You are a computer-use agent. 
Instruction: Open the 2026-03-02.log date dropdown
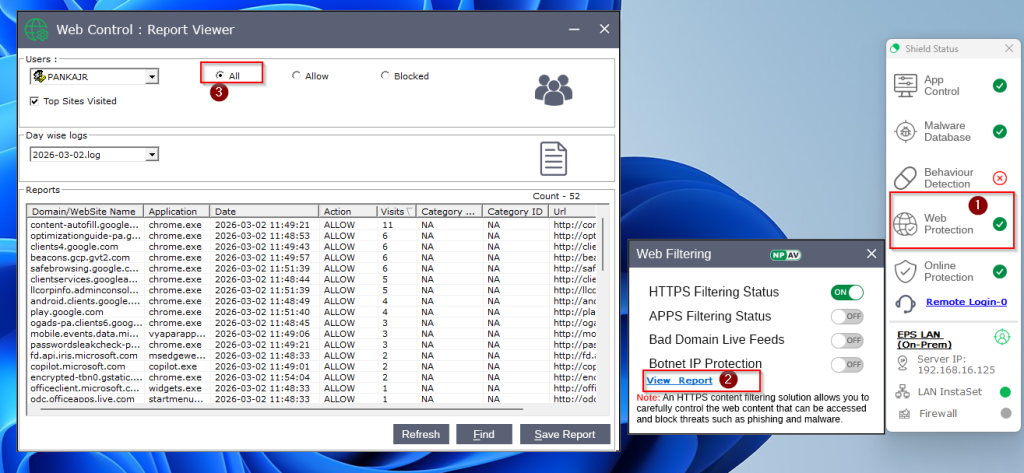pos(152,155)
